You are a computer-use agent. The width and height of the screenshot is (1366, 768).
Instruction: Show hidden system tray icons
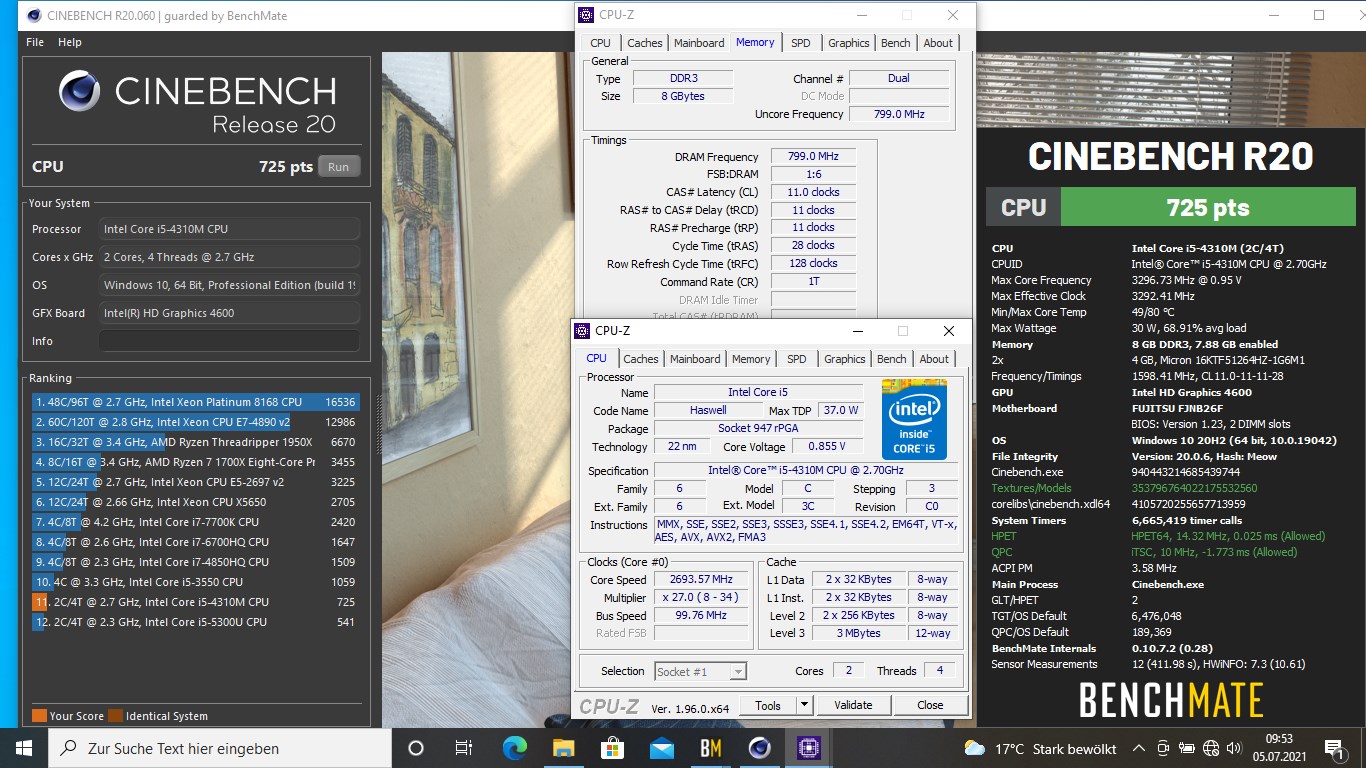click(x=1139, y=748)
